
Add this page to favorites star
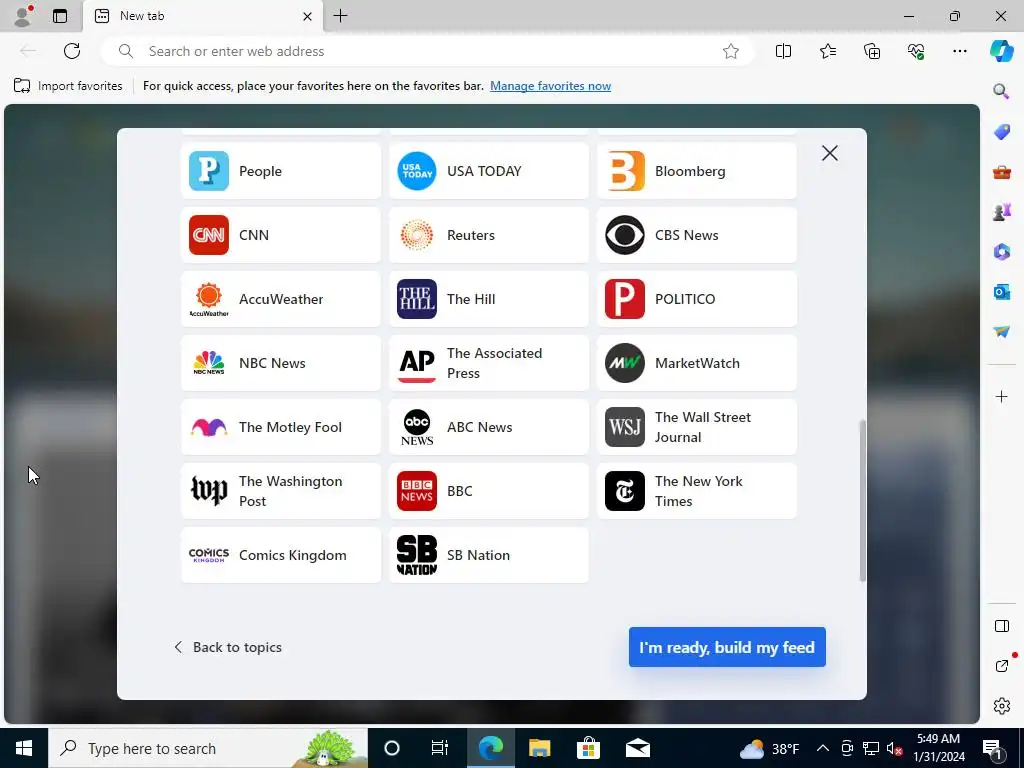731,51
